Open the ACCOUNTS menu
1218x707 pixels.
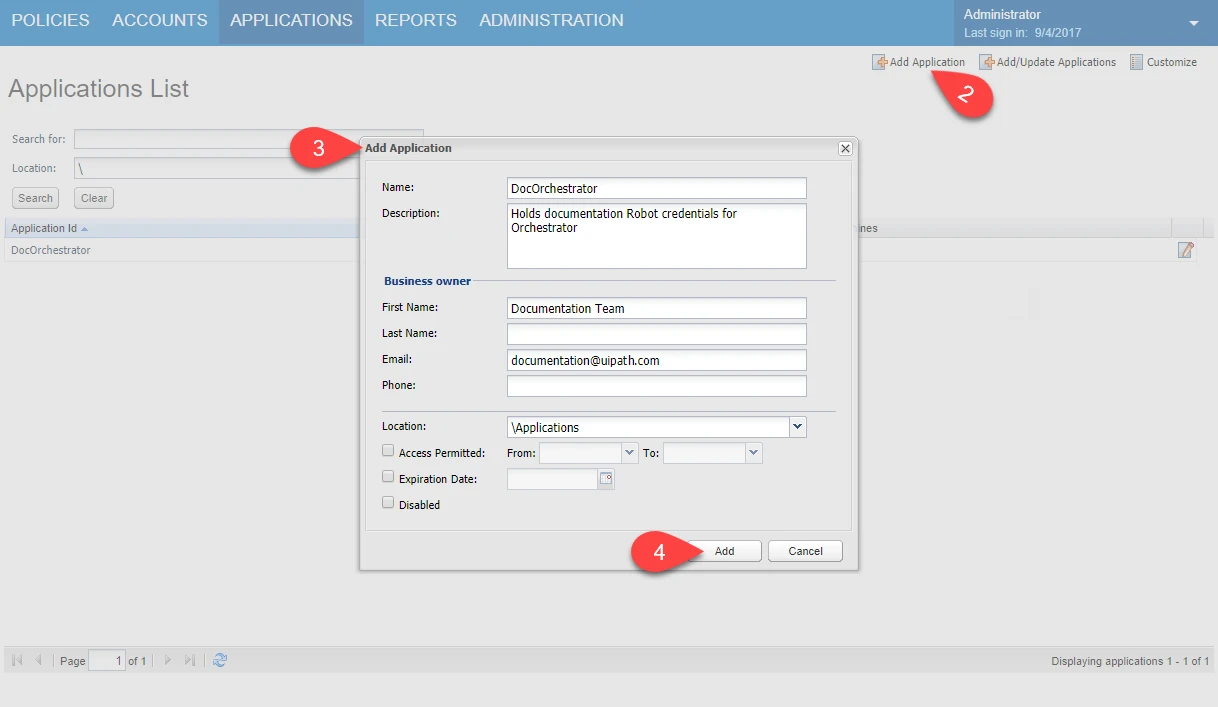[x=160, y=20]
